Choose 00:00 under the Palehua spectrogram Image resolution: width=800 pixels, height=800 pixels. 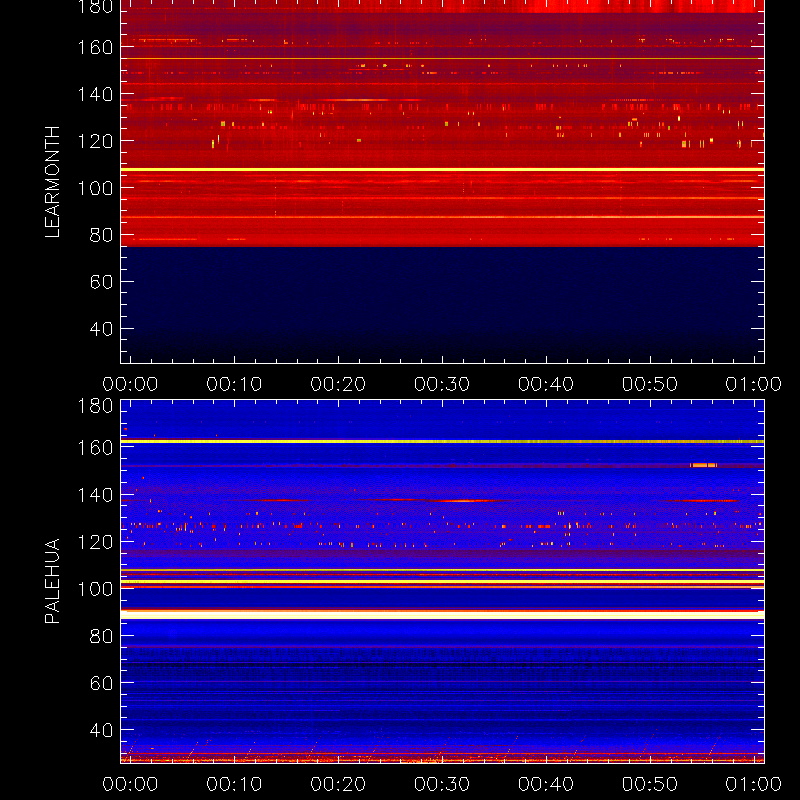click(130, 784)
